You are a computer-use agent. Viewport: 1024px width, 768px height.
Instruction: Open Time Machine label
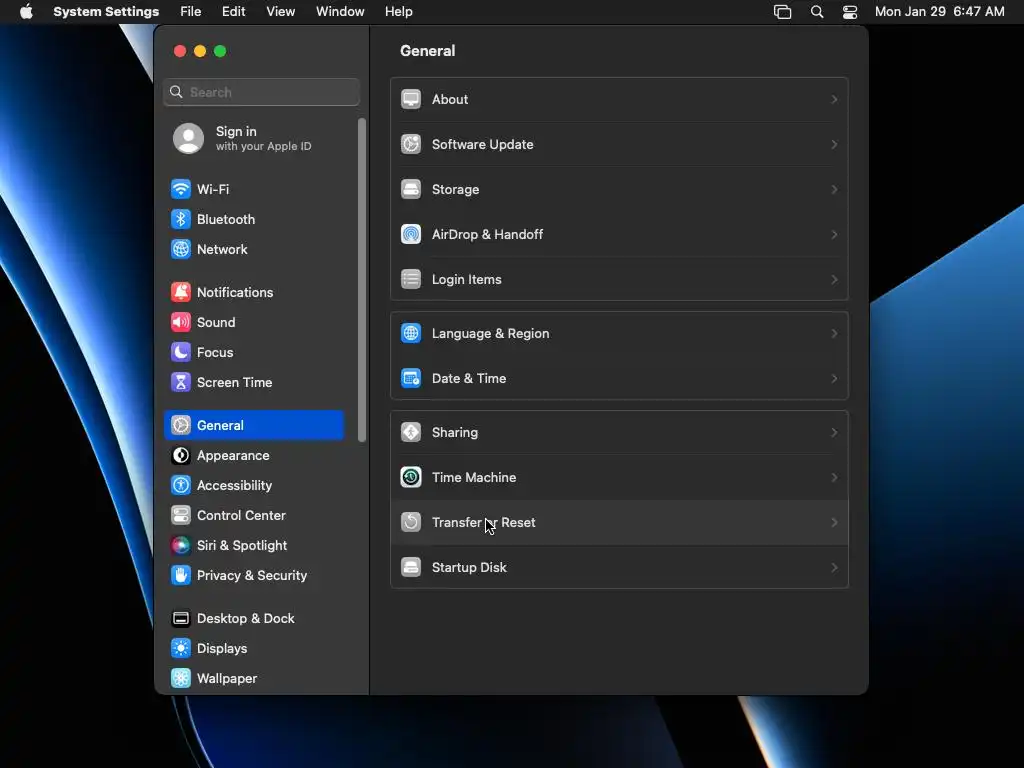[x=473, y=478]
